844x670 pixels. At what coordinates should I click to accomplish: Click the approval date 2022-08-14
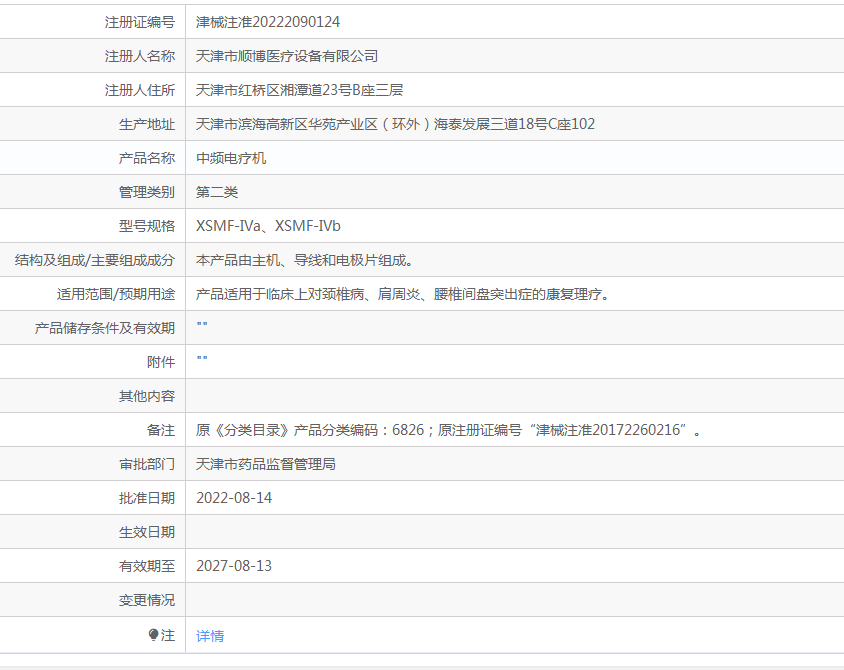pos(234,498)
